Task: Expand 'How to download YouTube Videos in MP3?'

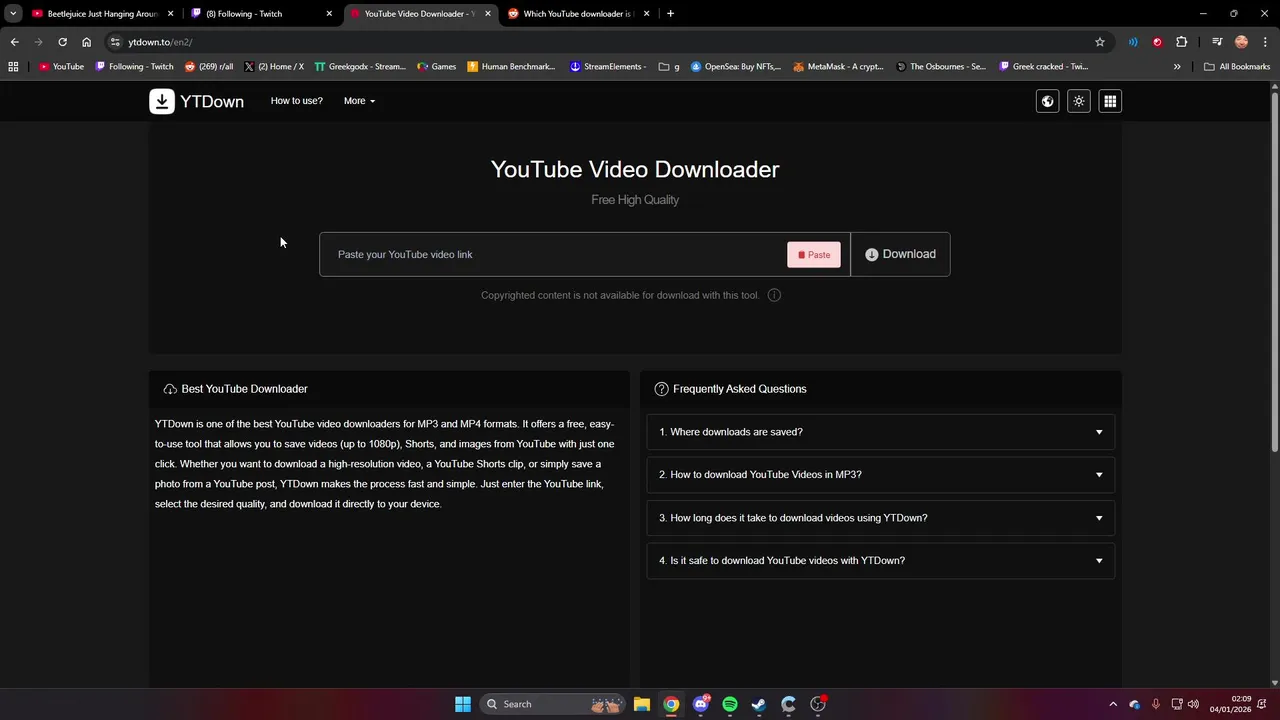Action: pos(880,475)
